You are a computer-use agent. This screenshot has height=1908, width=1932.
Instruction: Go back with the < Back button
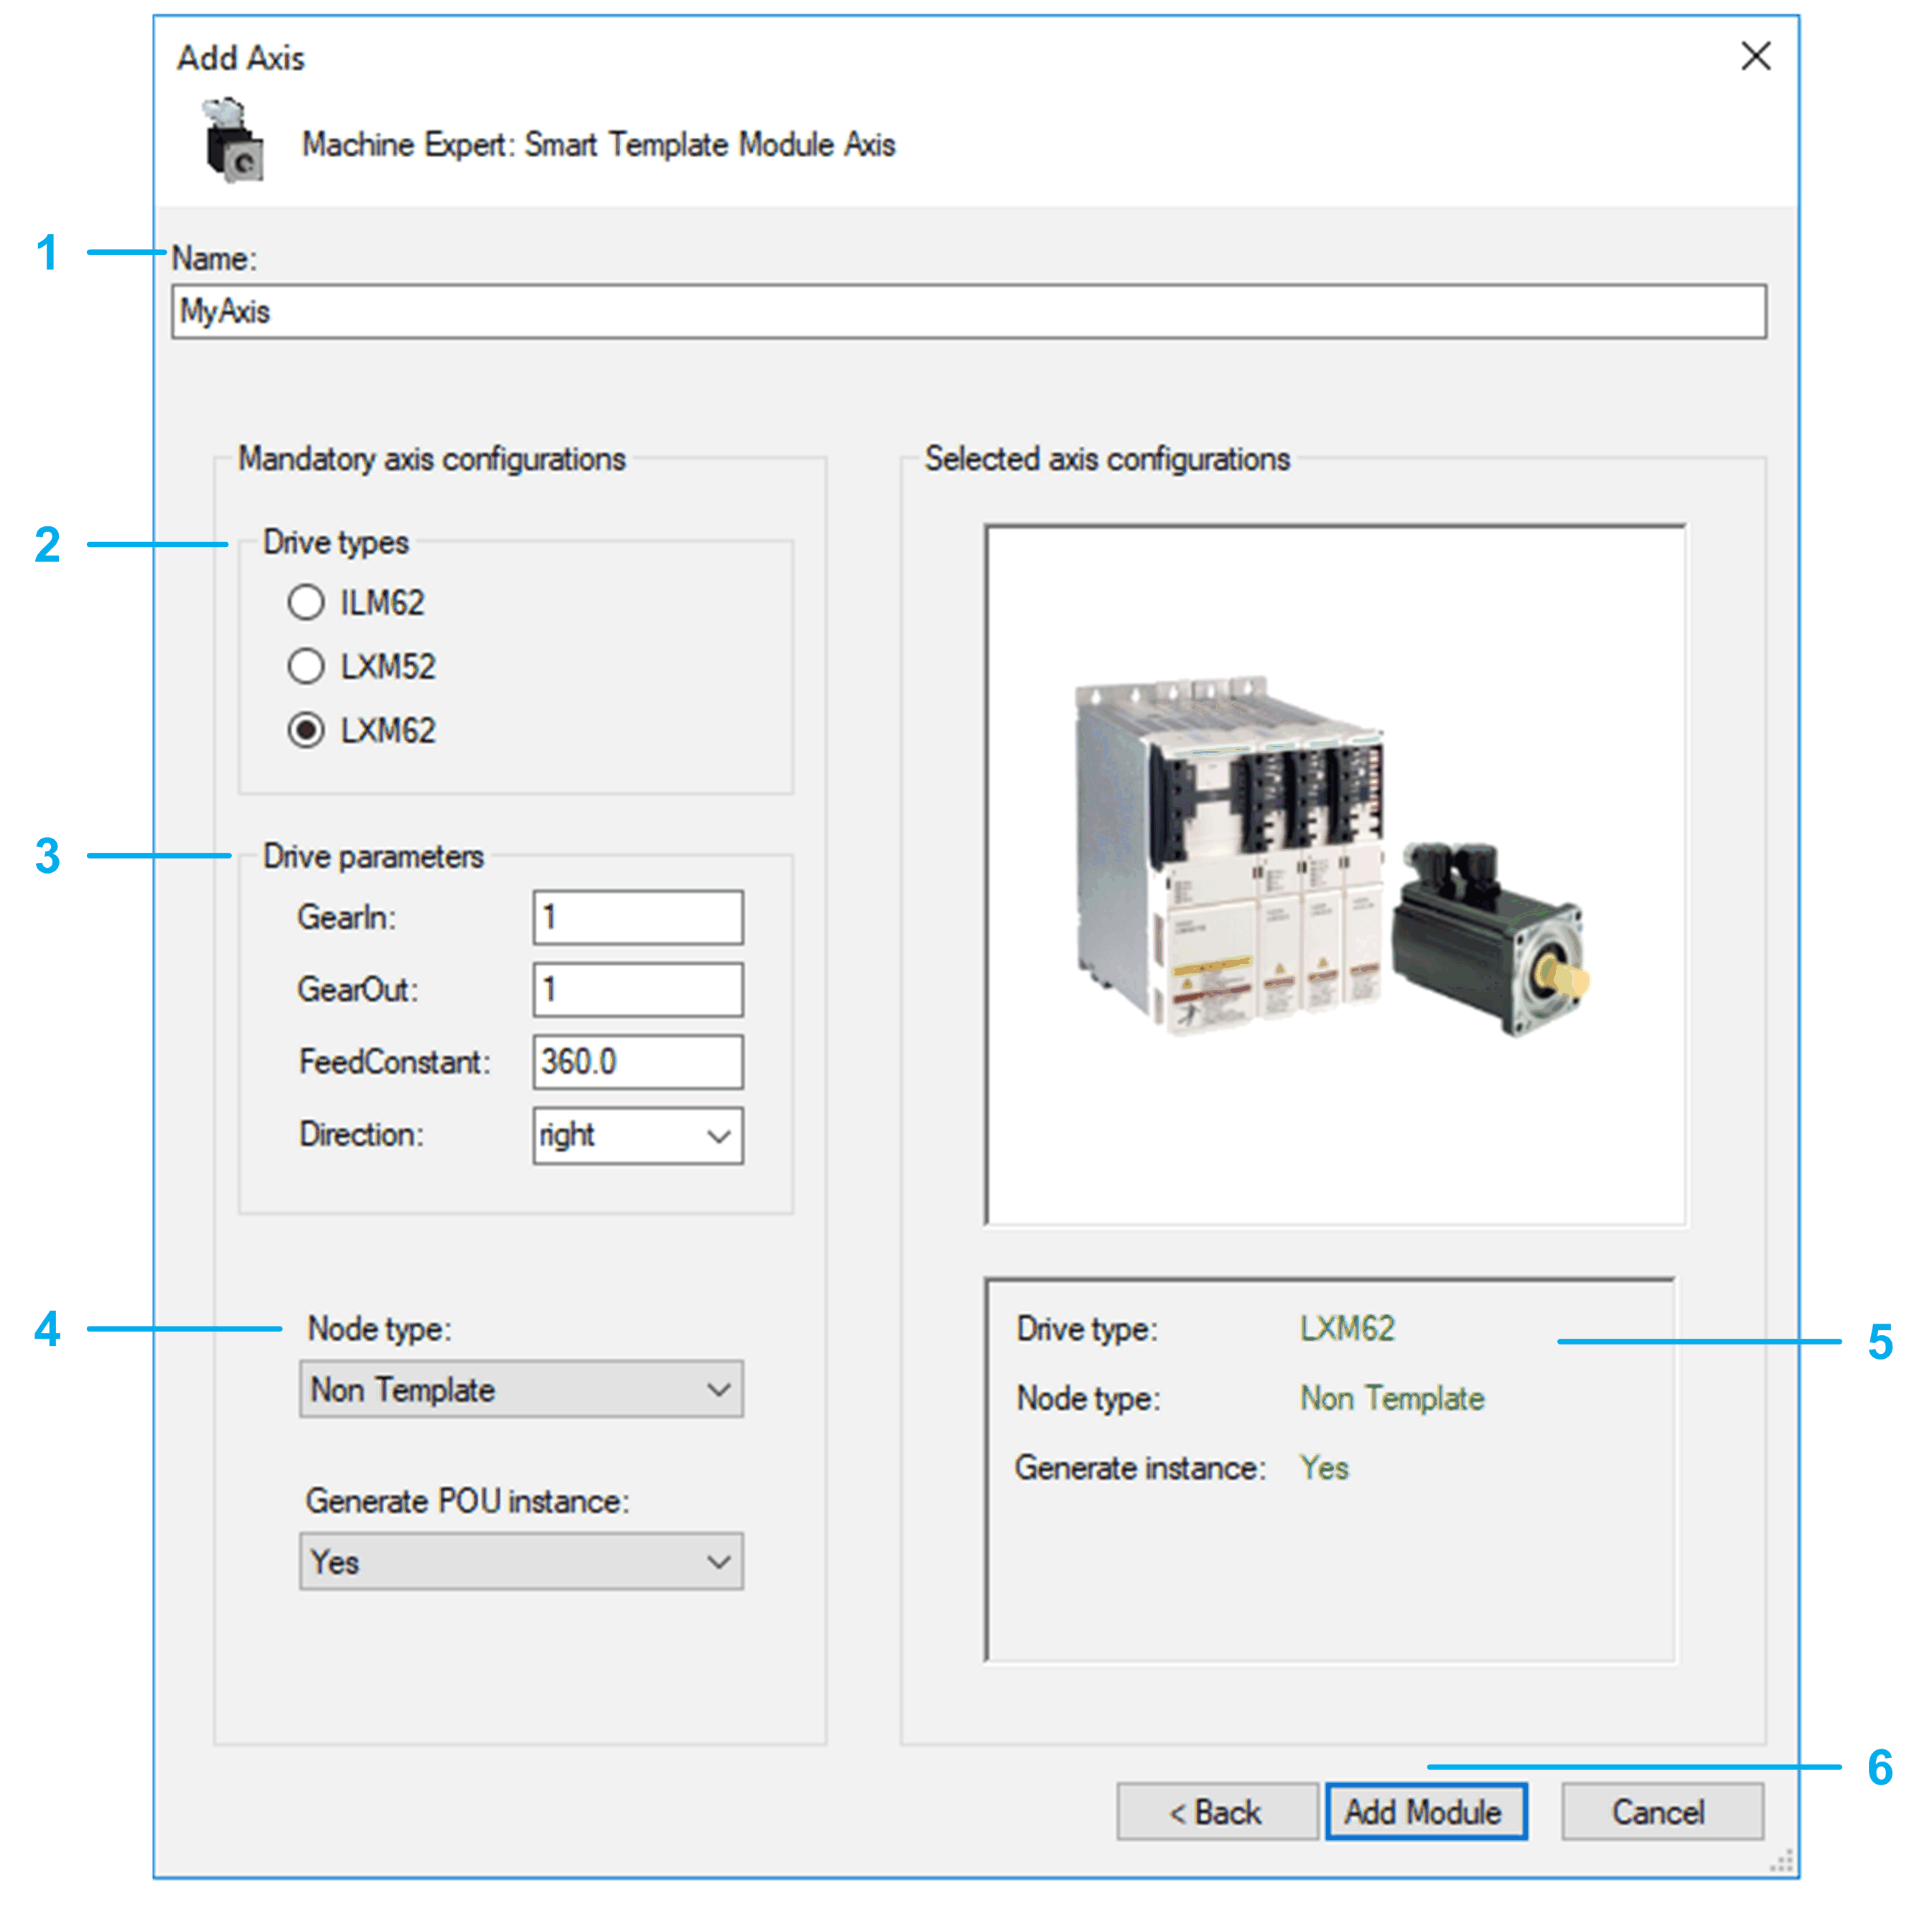click(x=1217, y=1811)
